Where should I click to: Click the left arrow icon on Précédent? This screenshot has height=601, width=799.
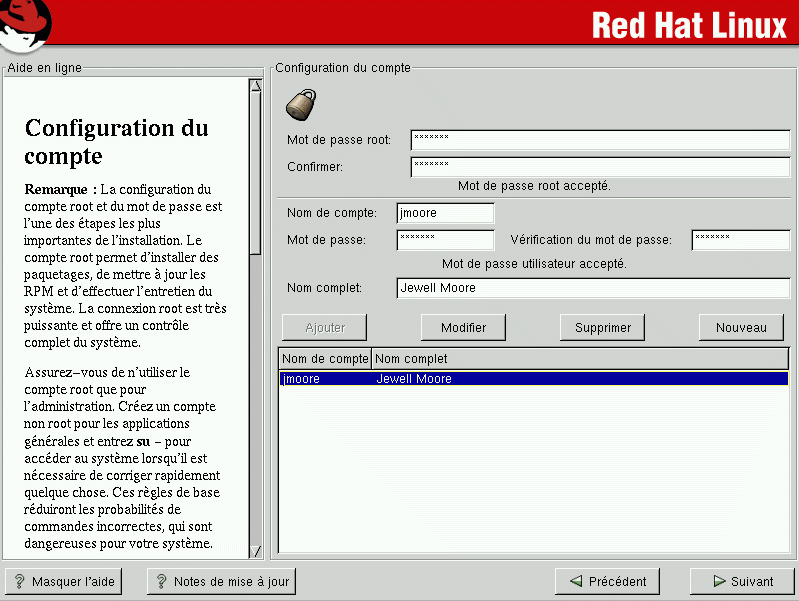575,581
